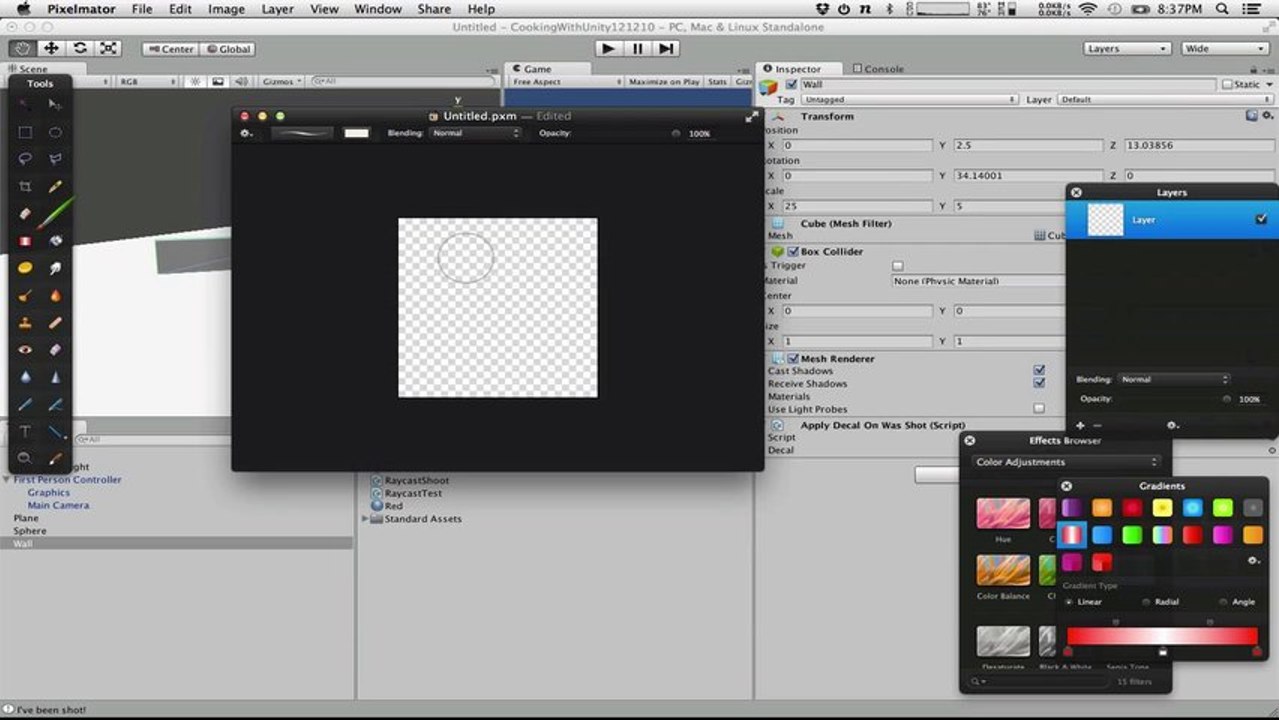
Task: Toggle the Mesh Renderer component checkbox
Action: (793, 359)
